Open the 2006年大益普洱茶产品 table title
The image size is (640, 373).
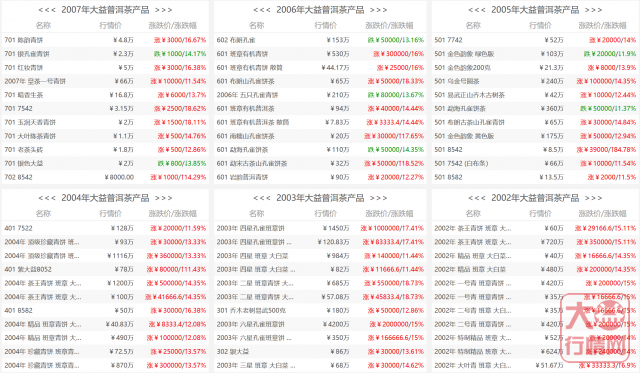(x=320, y=10)
